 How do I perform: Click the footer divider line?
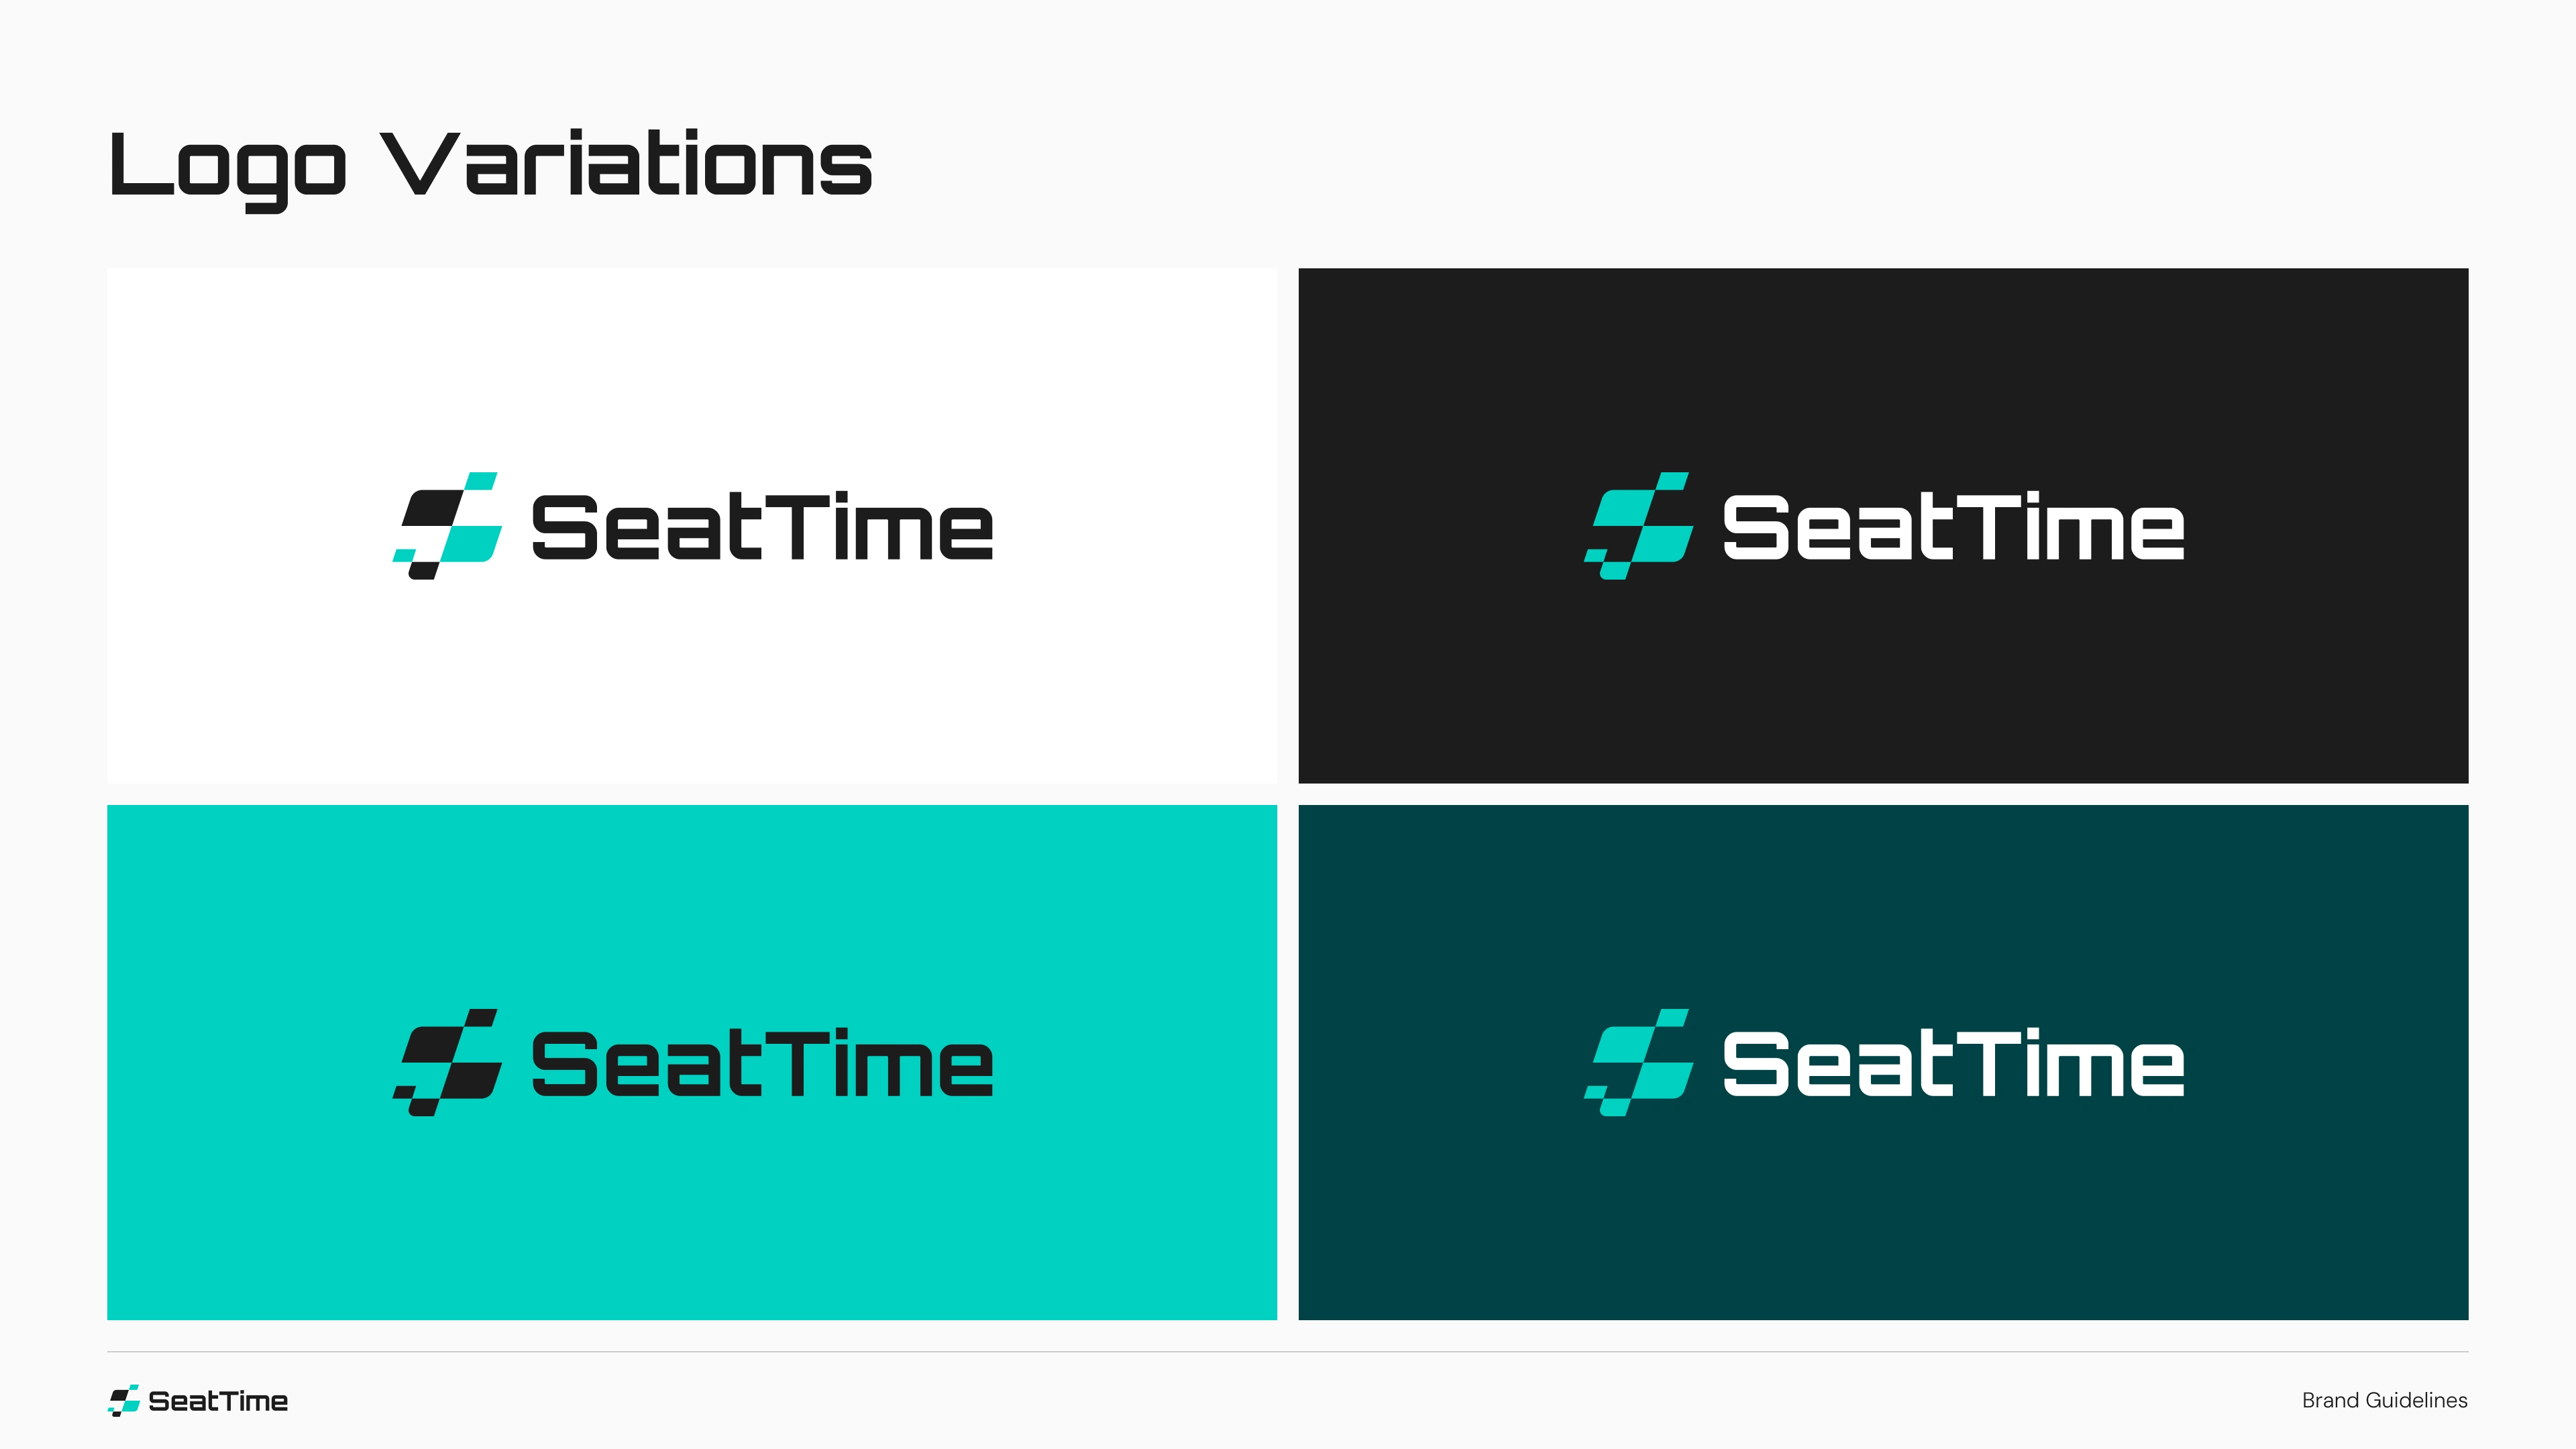1288,1352
